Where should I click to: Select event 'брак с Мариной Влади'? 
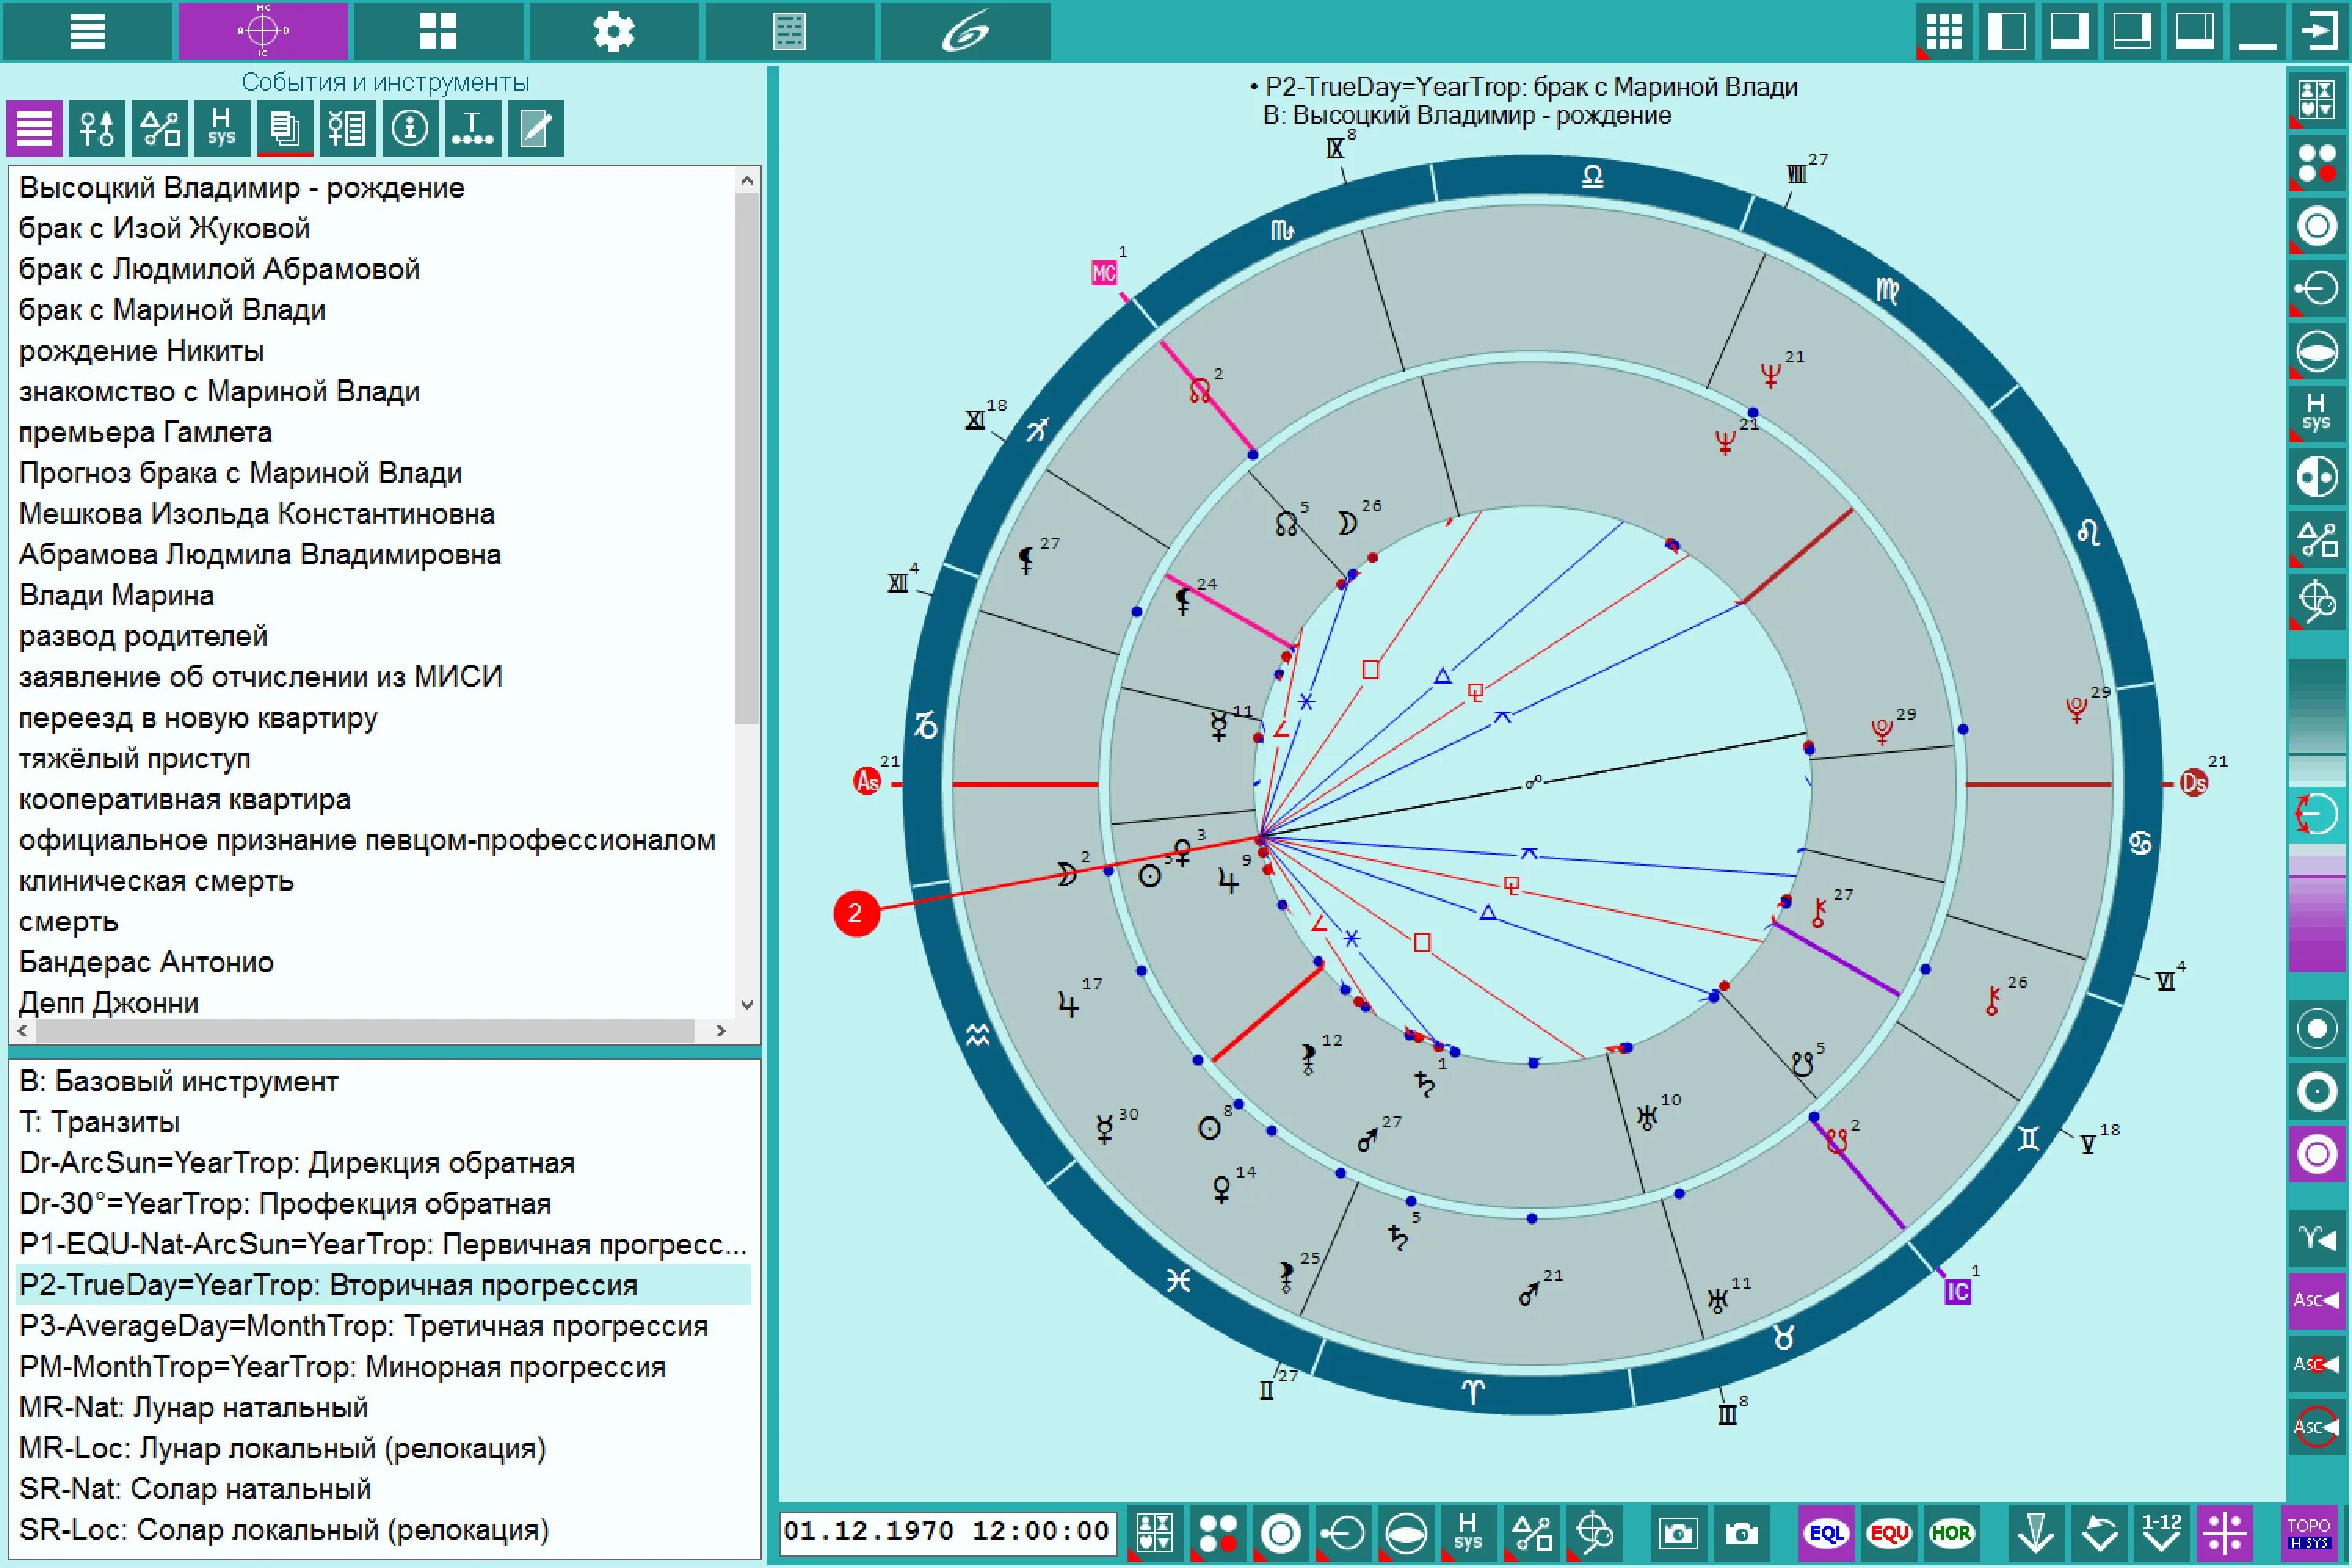(x=172, y=310)
